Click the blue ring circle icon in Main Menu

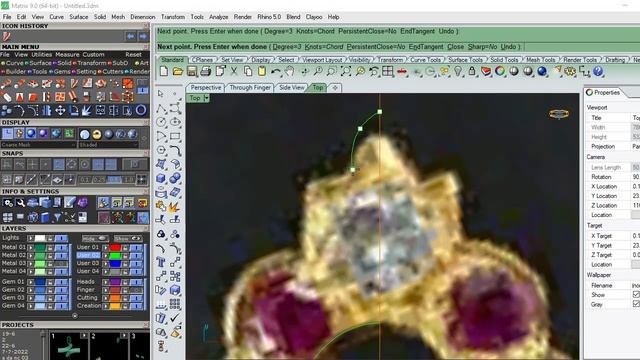[141, 110]
